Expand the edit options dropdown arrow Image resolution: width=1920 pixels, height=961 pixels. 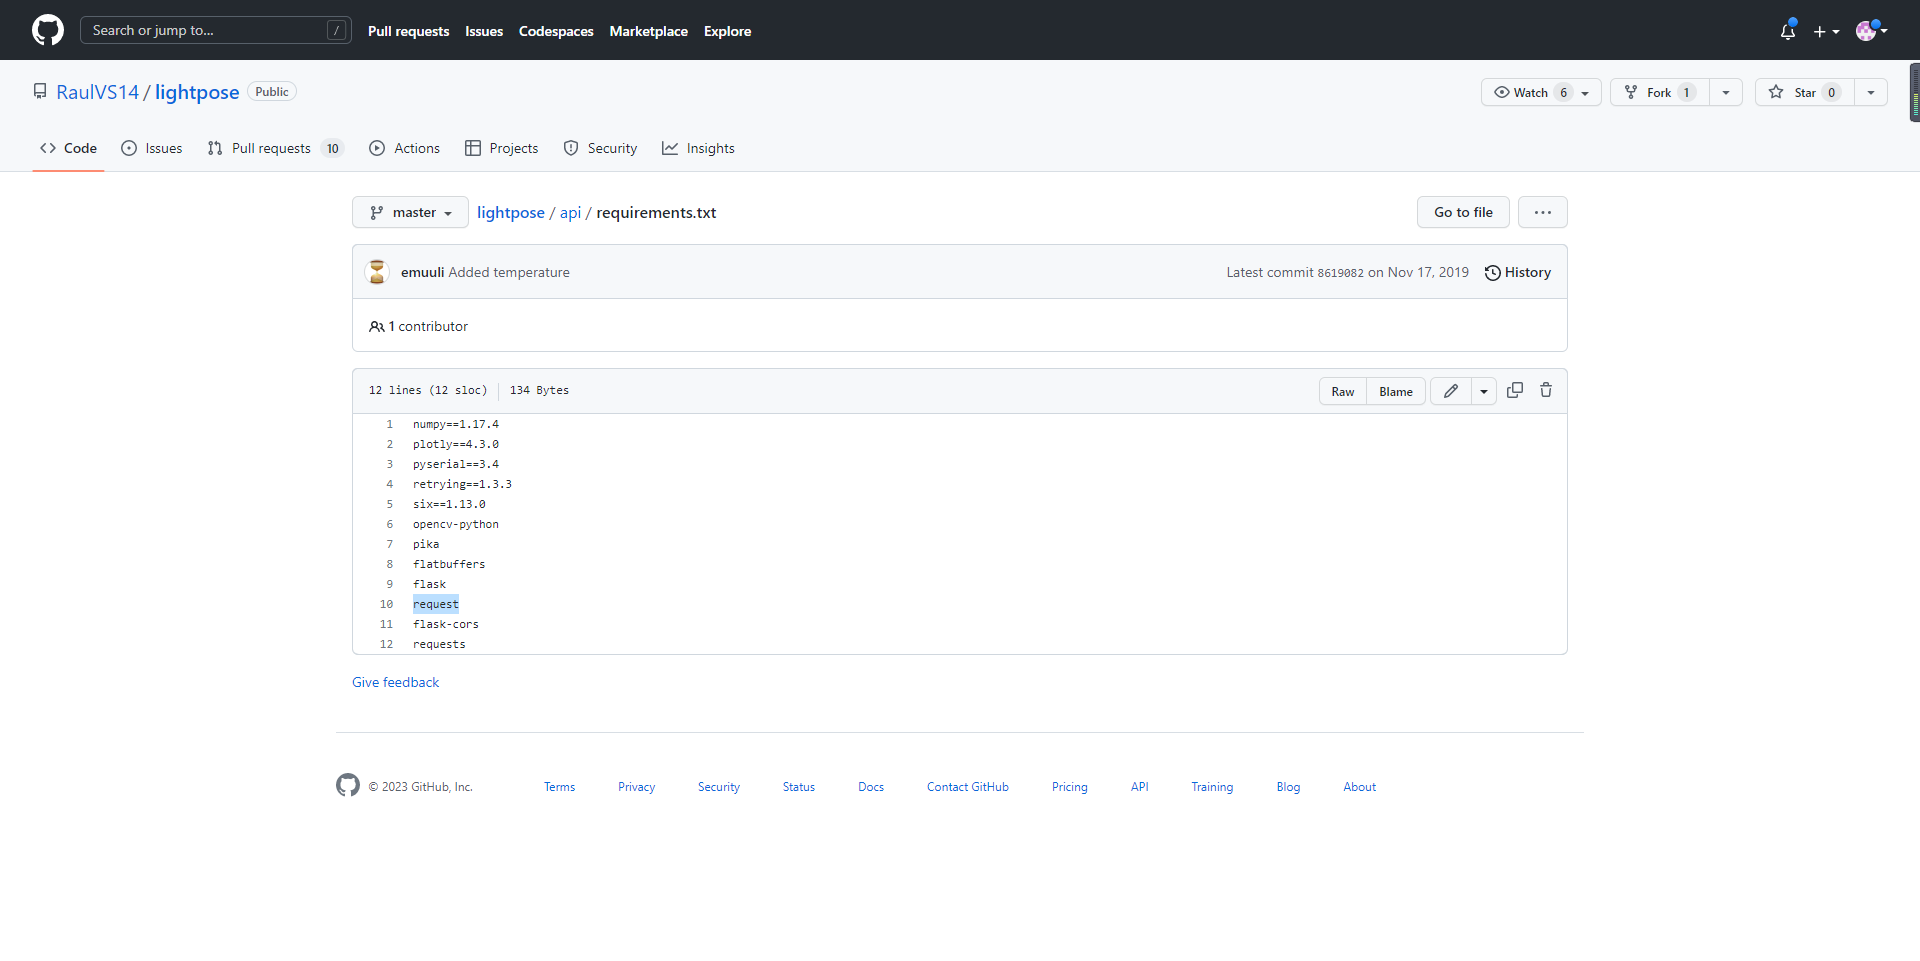(x=1484, y=391)
